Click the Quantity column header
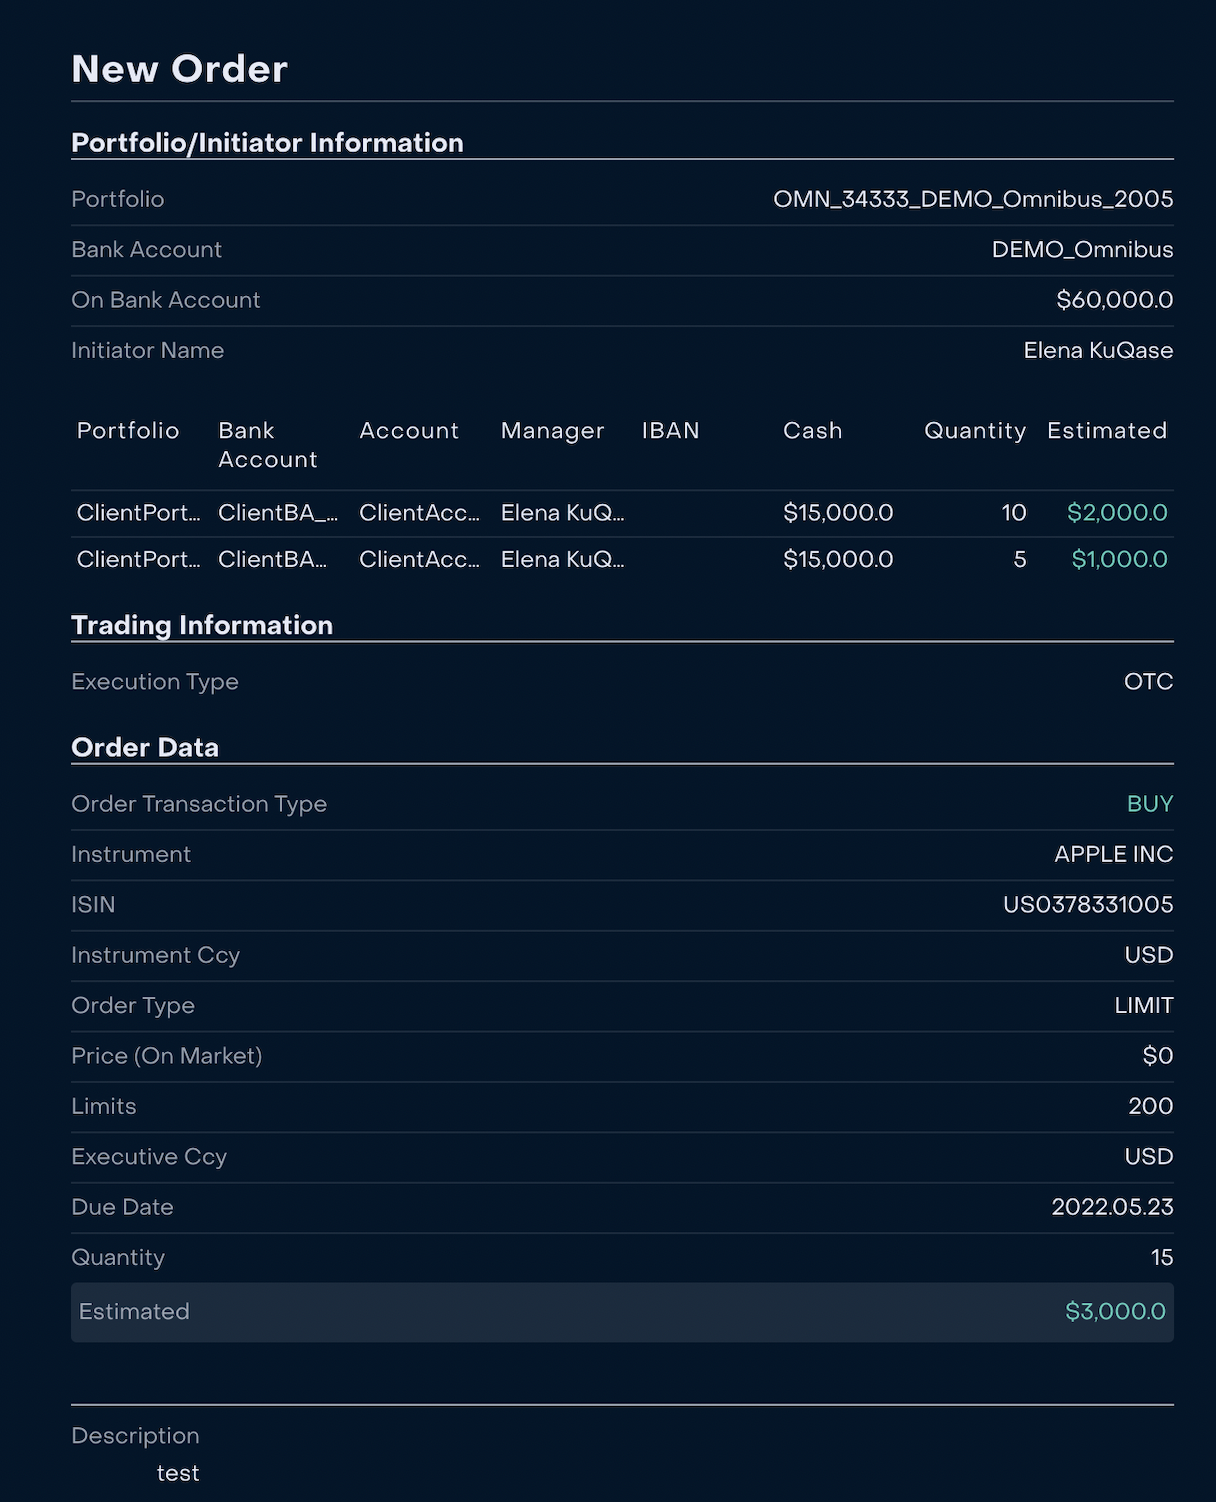1216x1502 pixels. point(974,431)
